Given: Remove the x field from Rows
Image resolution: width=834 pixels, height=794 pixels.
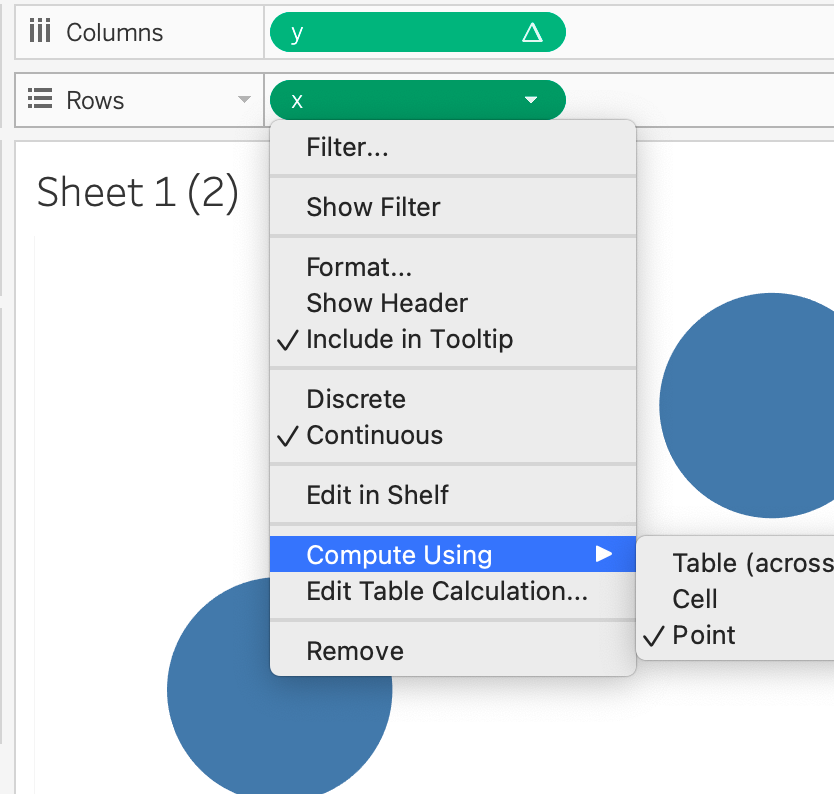Looking at the screenshot, I should (x=355, y=651).
